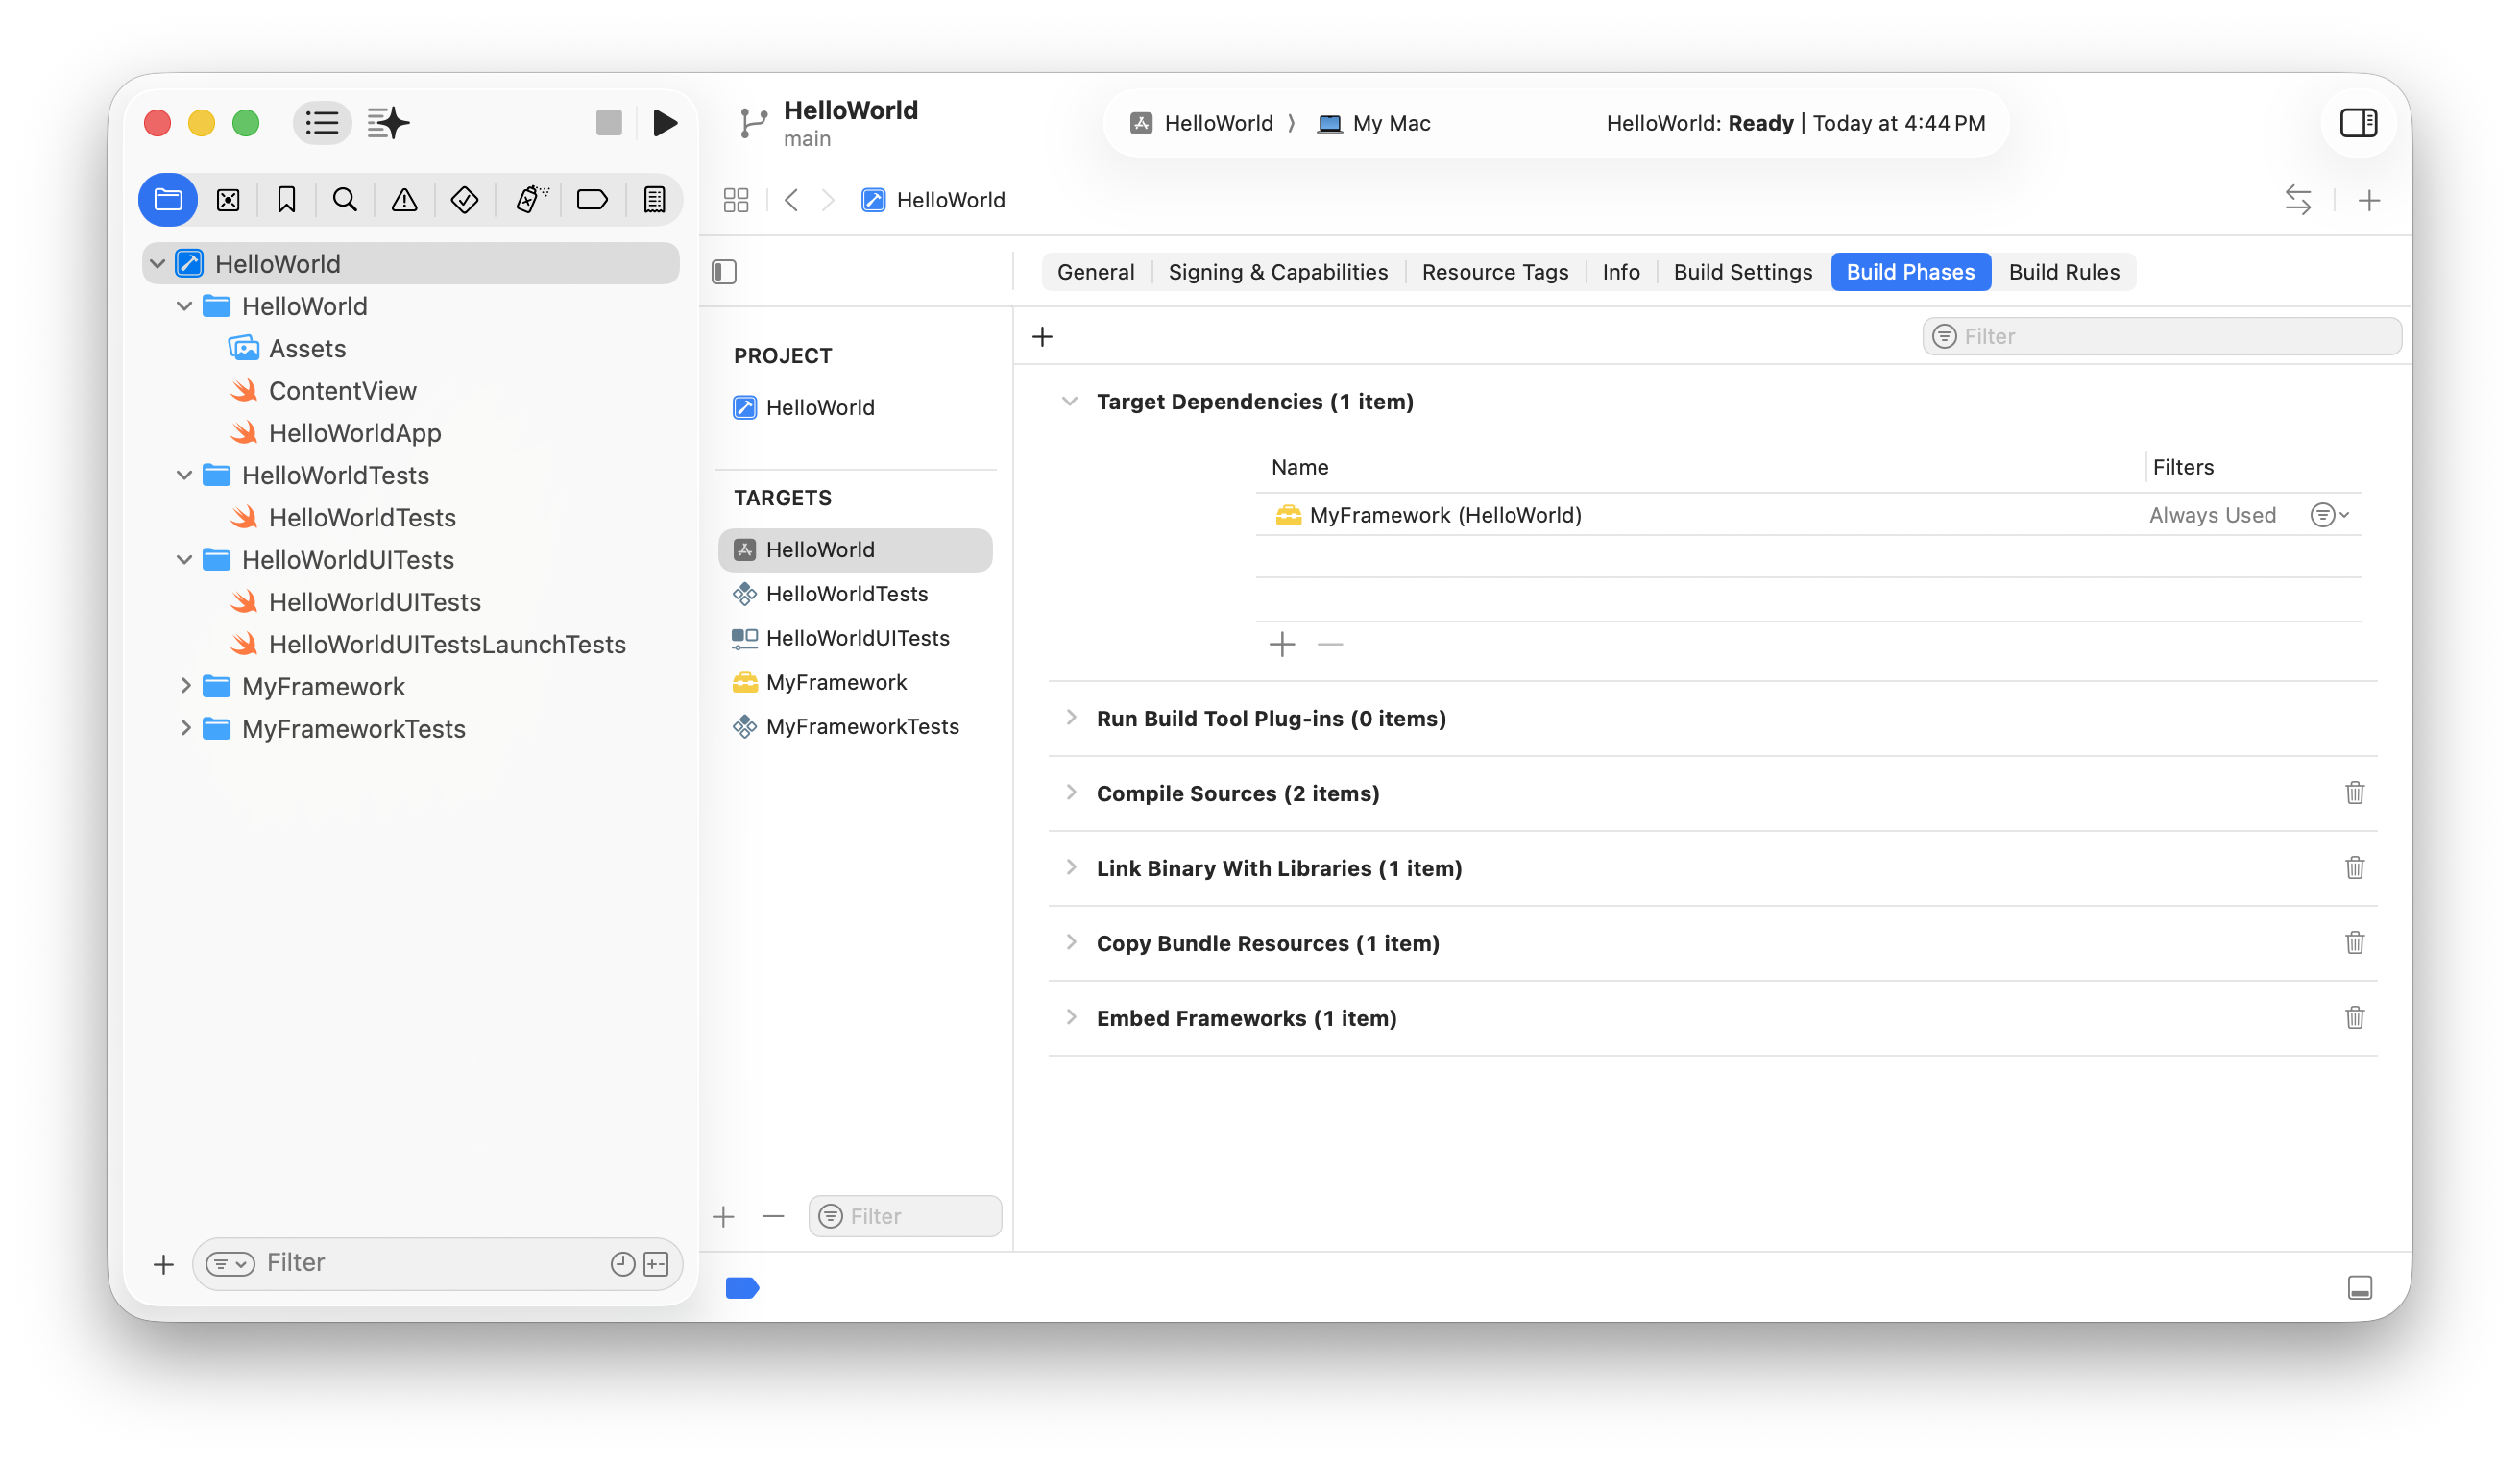Click the blue breakpoint tag in the bottom bar
2520x1464 pixels.
(742, 1288)
